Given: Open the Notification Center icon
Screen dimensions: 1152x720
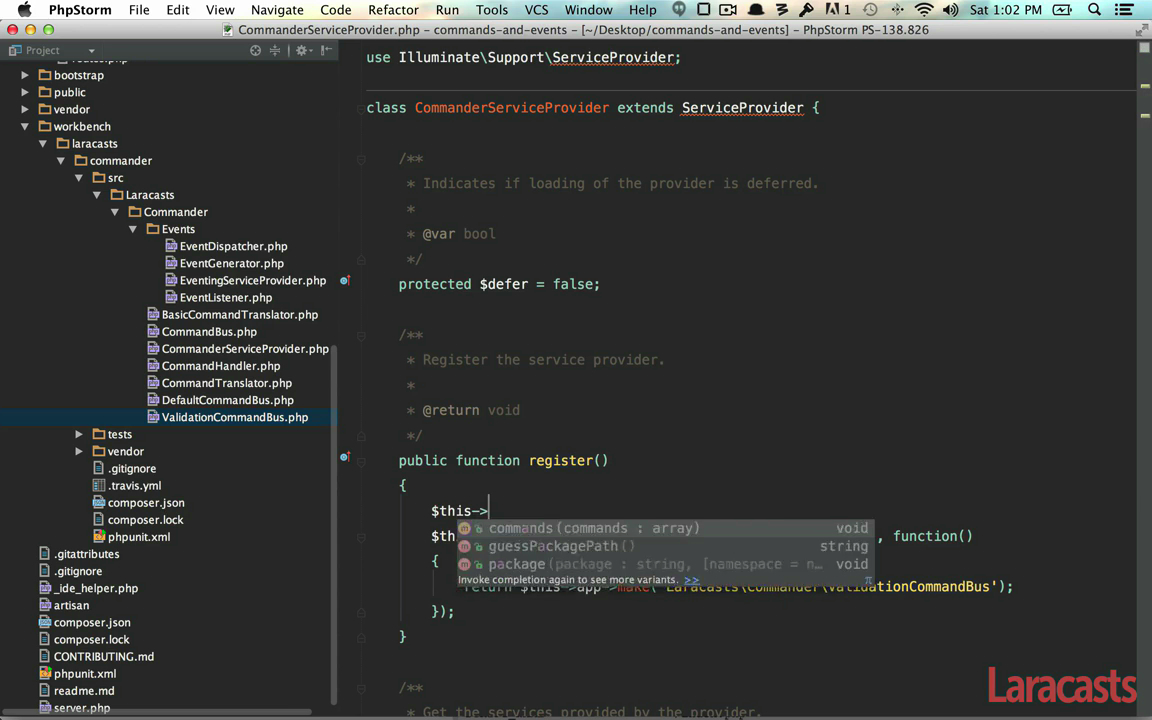Looking at the screenshot, I should click(1123, 10).
